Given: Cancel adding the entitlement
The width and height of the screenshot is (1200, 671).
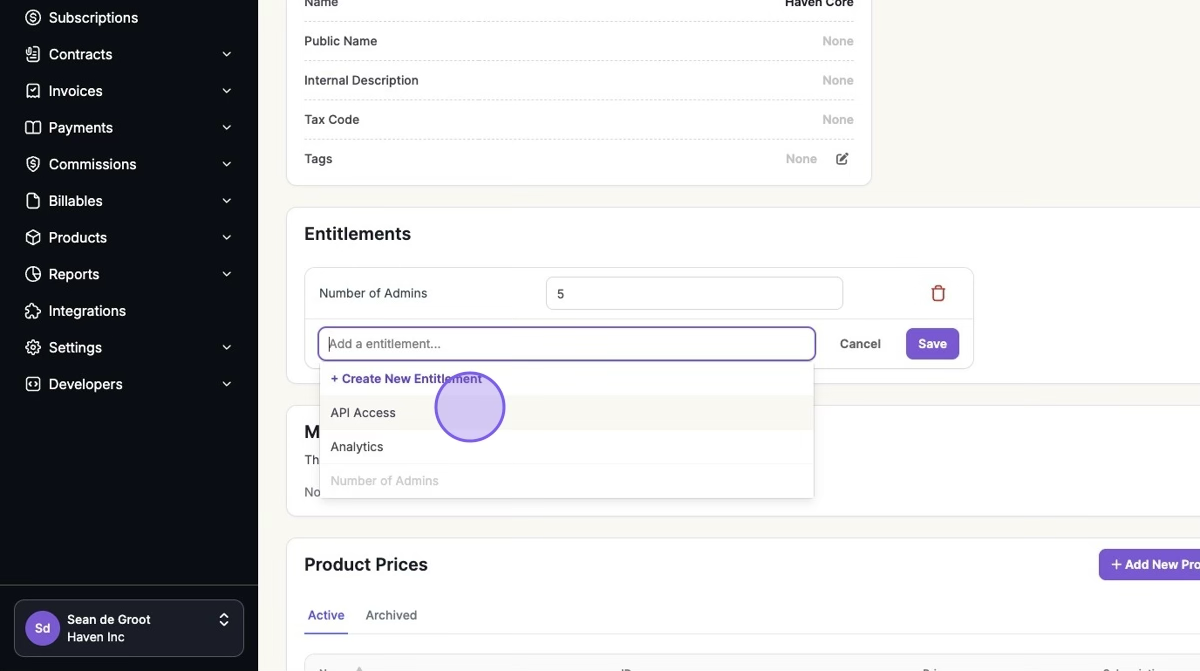Looking at the screenshot, I should point(860,344).
